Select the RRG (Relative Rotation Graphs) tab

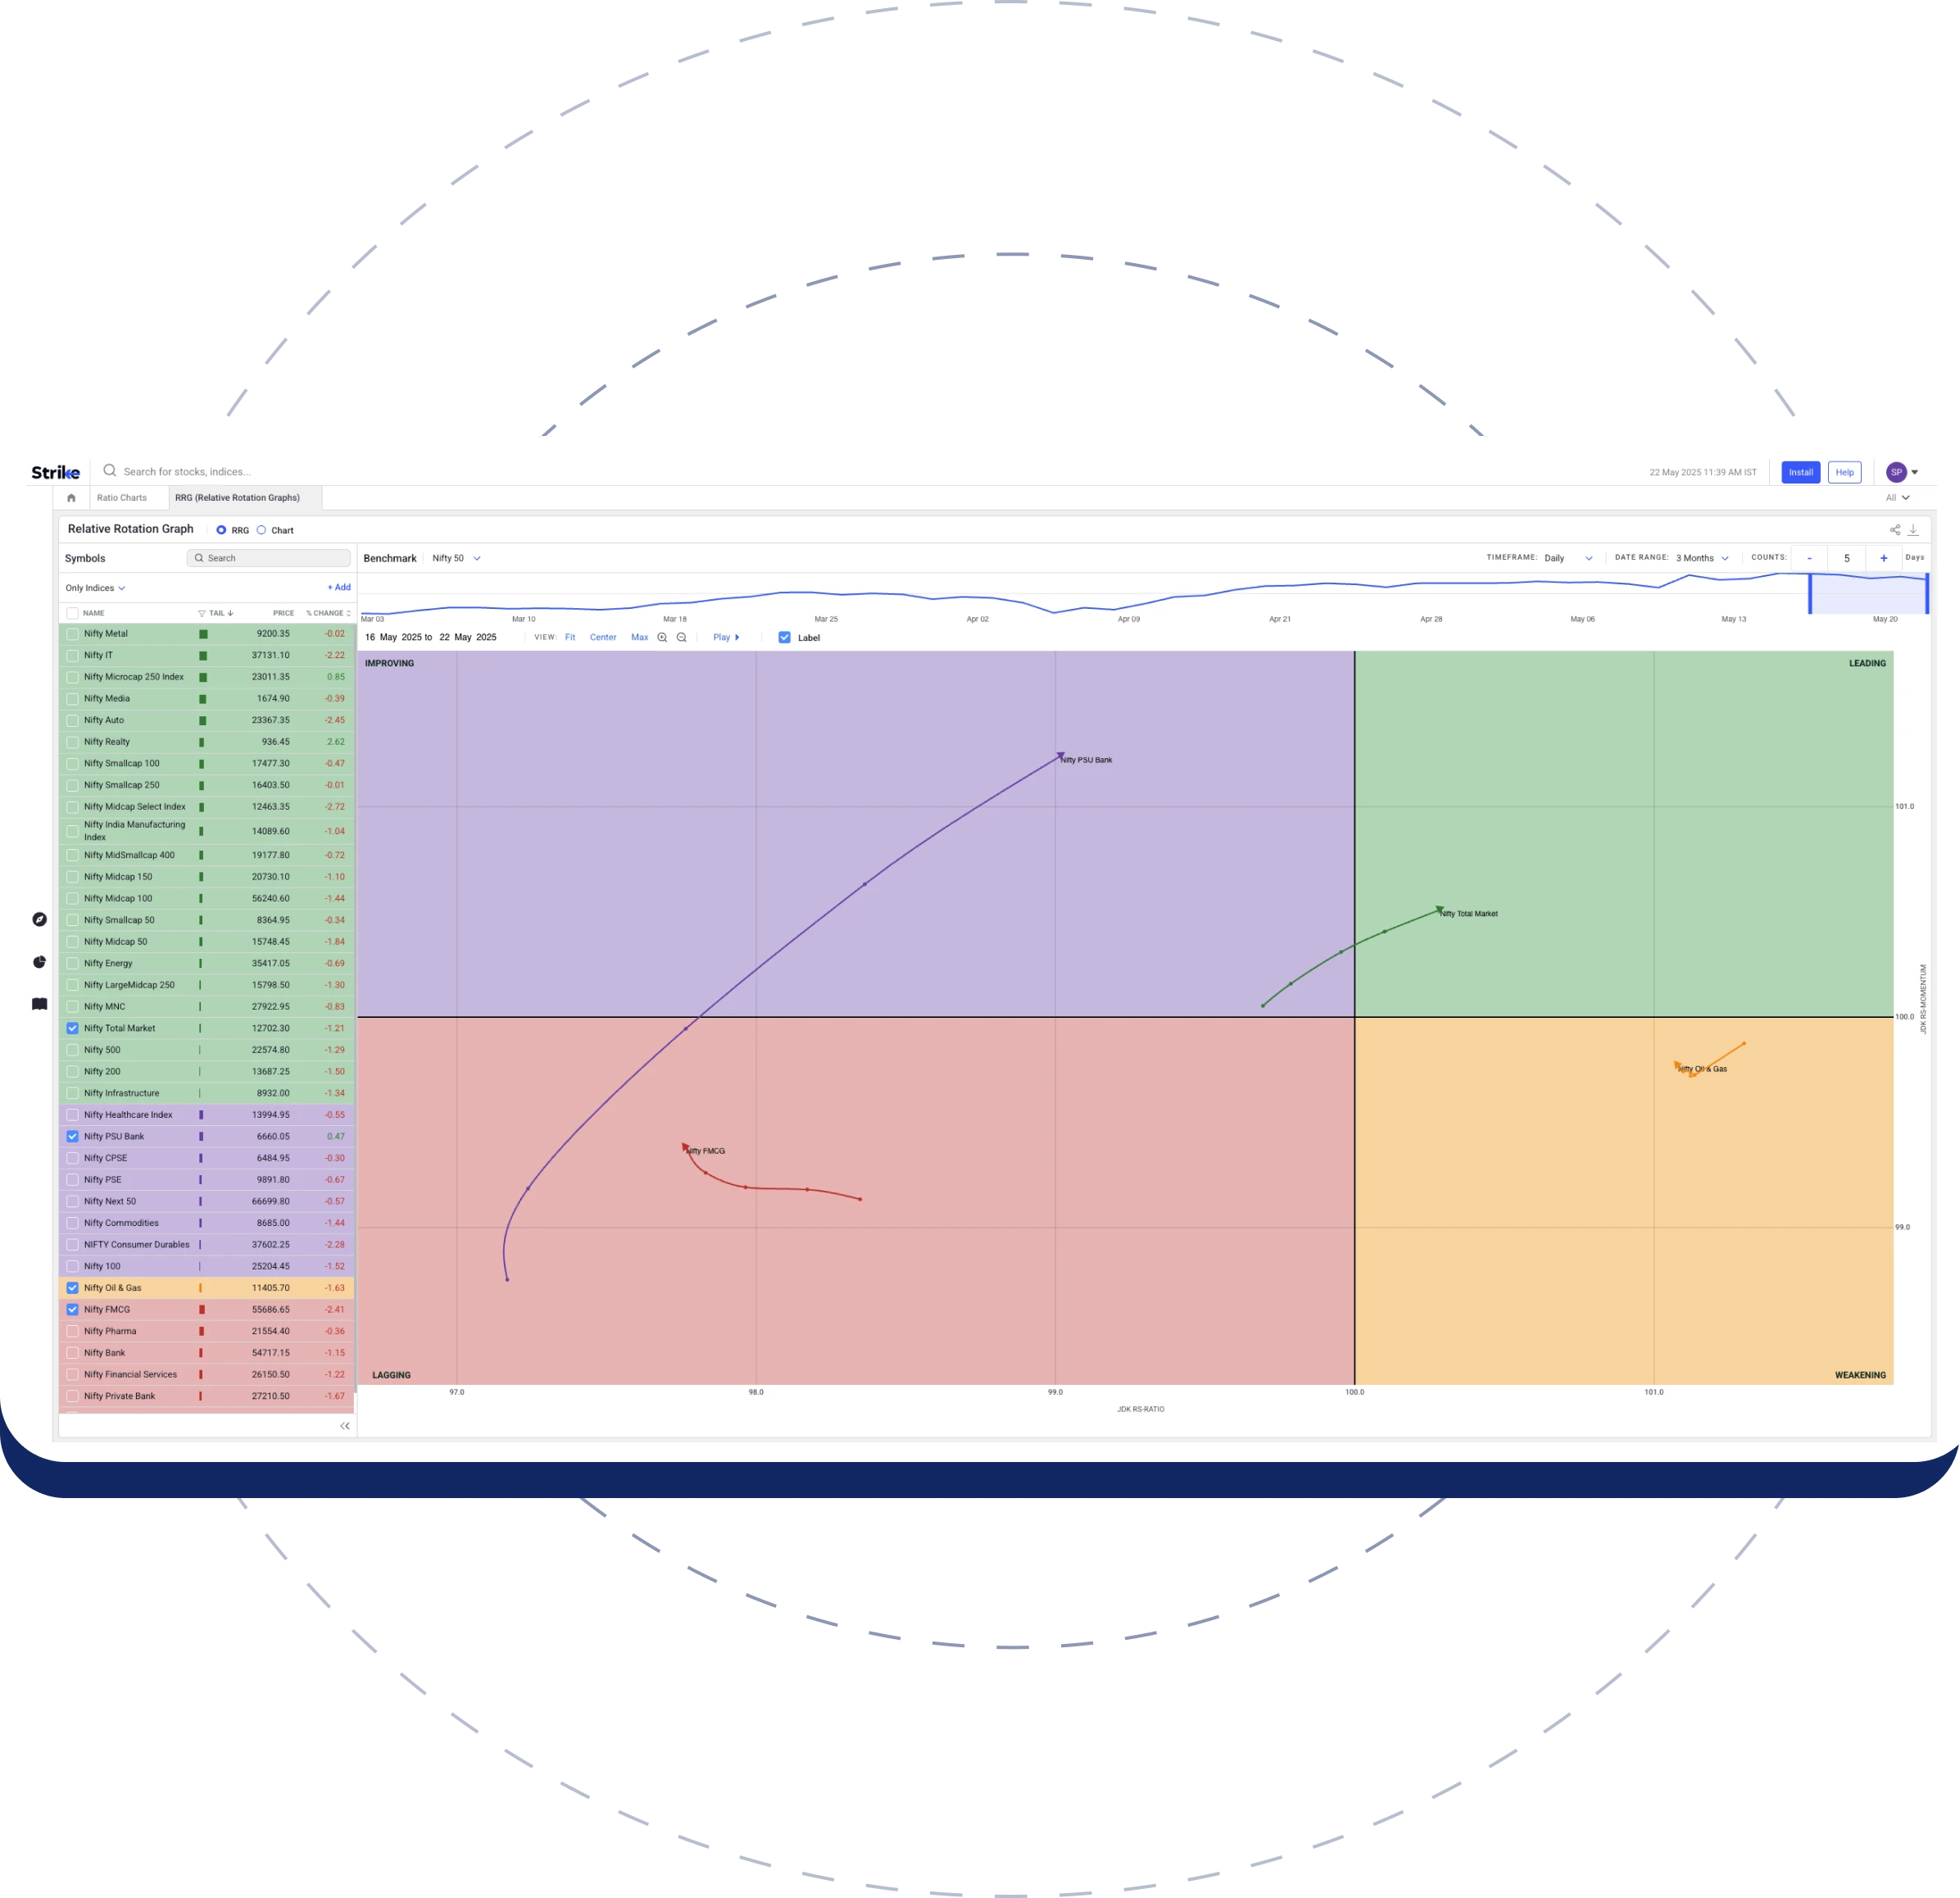click(237, 498)
